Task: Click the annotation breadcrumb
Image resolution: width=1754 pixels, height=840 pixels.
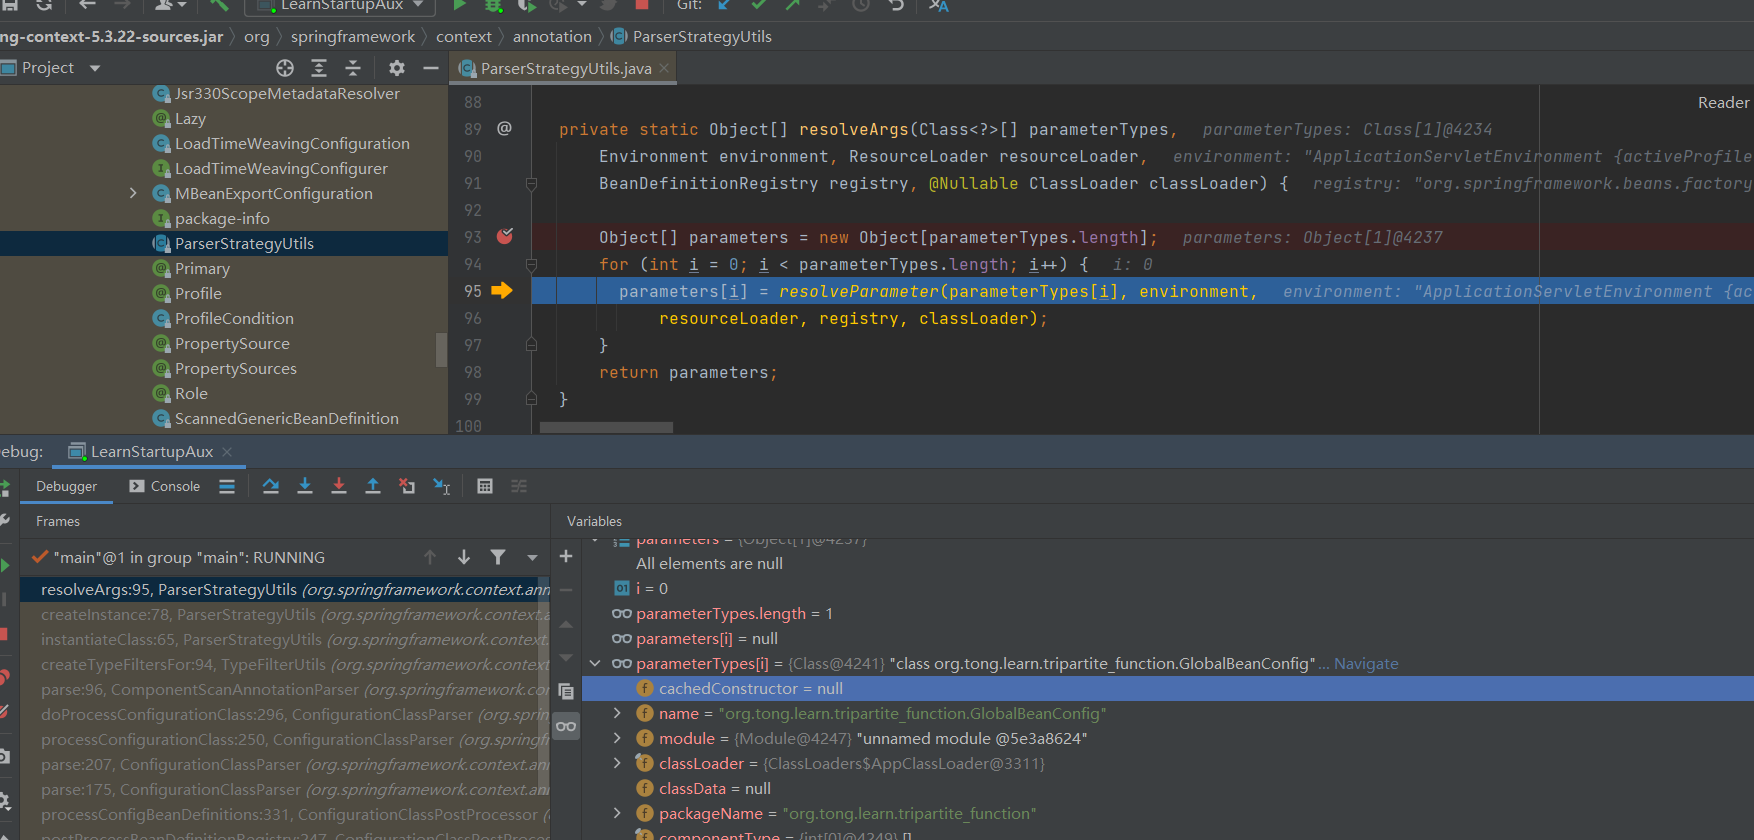Action: tap(552, 36)
